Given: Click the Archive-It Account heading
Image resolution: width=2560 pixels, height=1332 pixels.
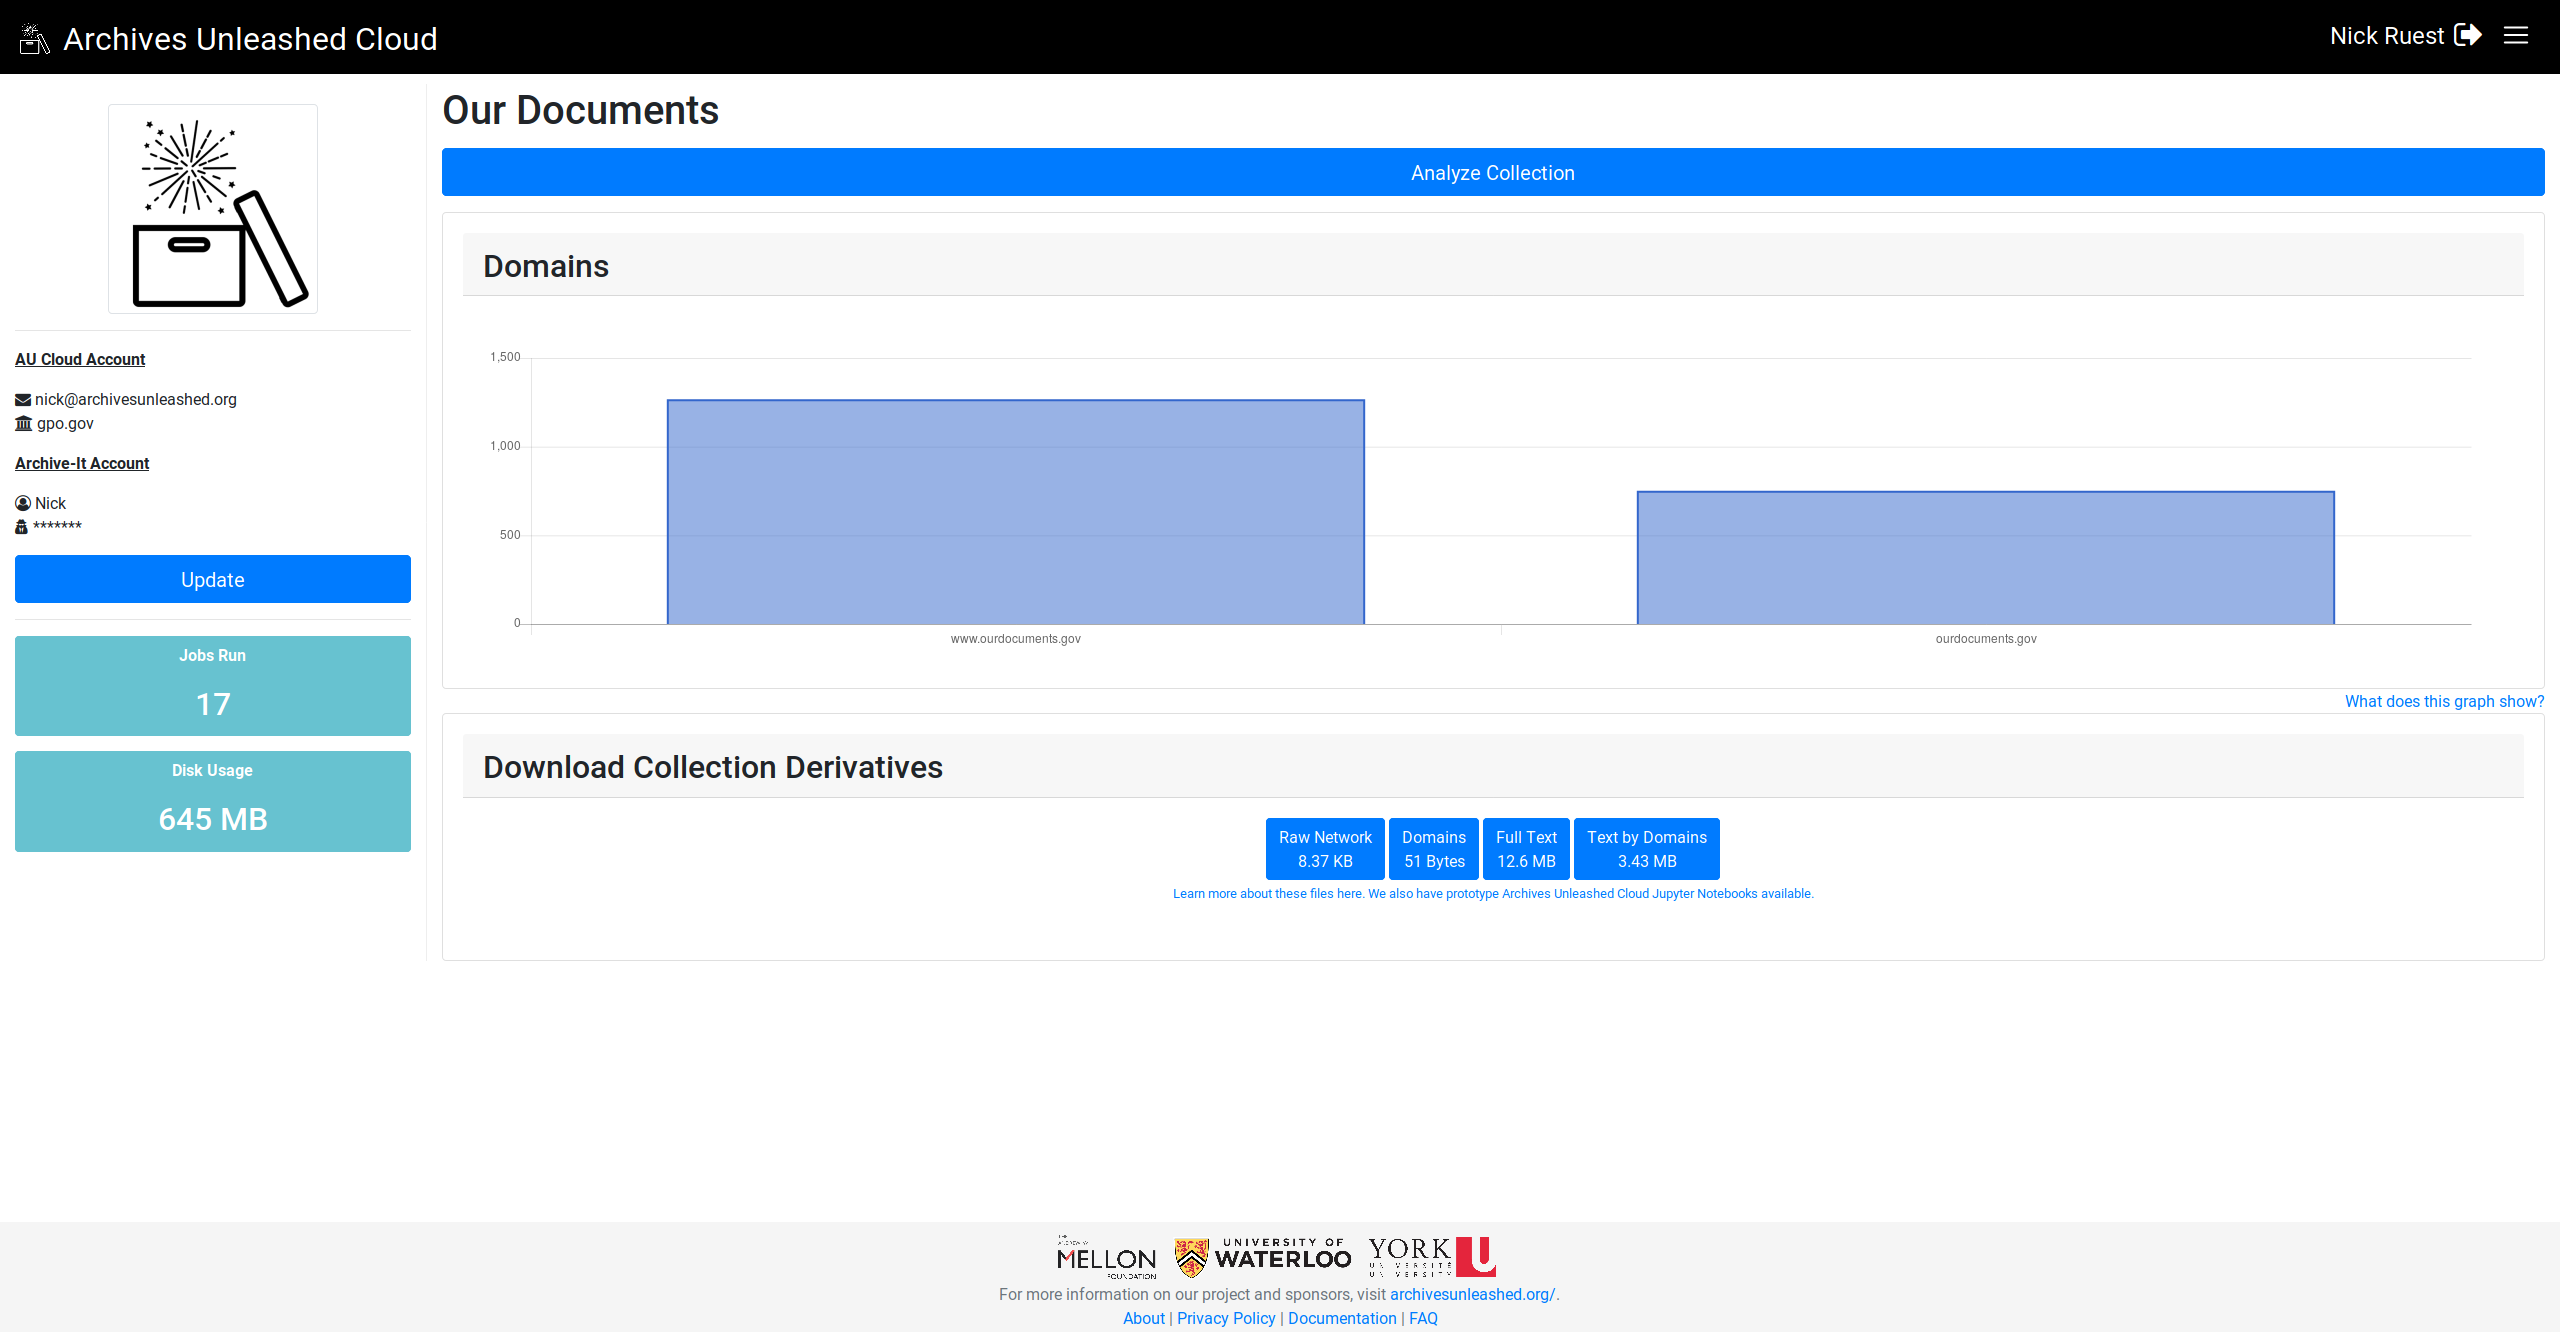Looking at the screenshot, I should tap(82, 463).
